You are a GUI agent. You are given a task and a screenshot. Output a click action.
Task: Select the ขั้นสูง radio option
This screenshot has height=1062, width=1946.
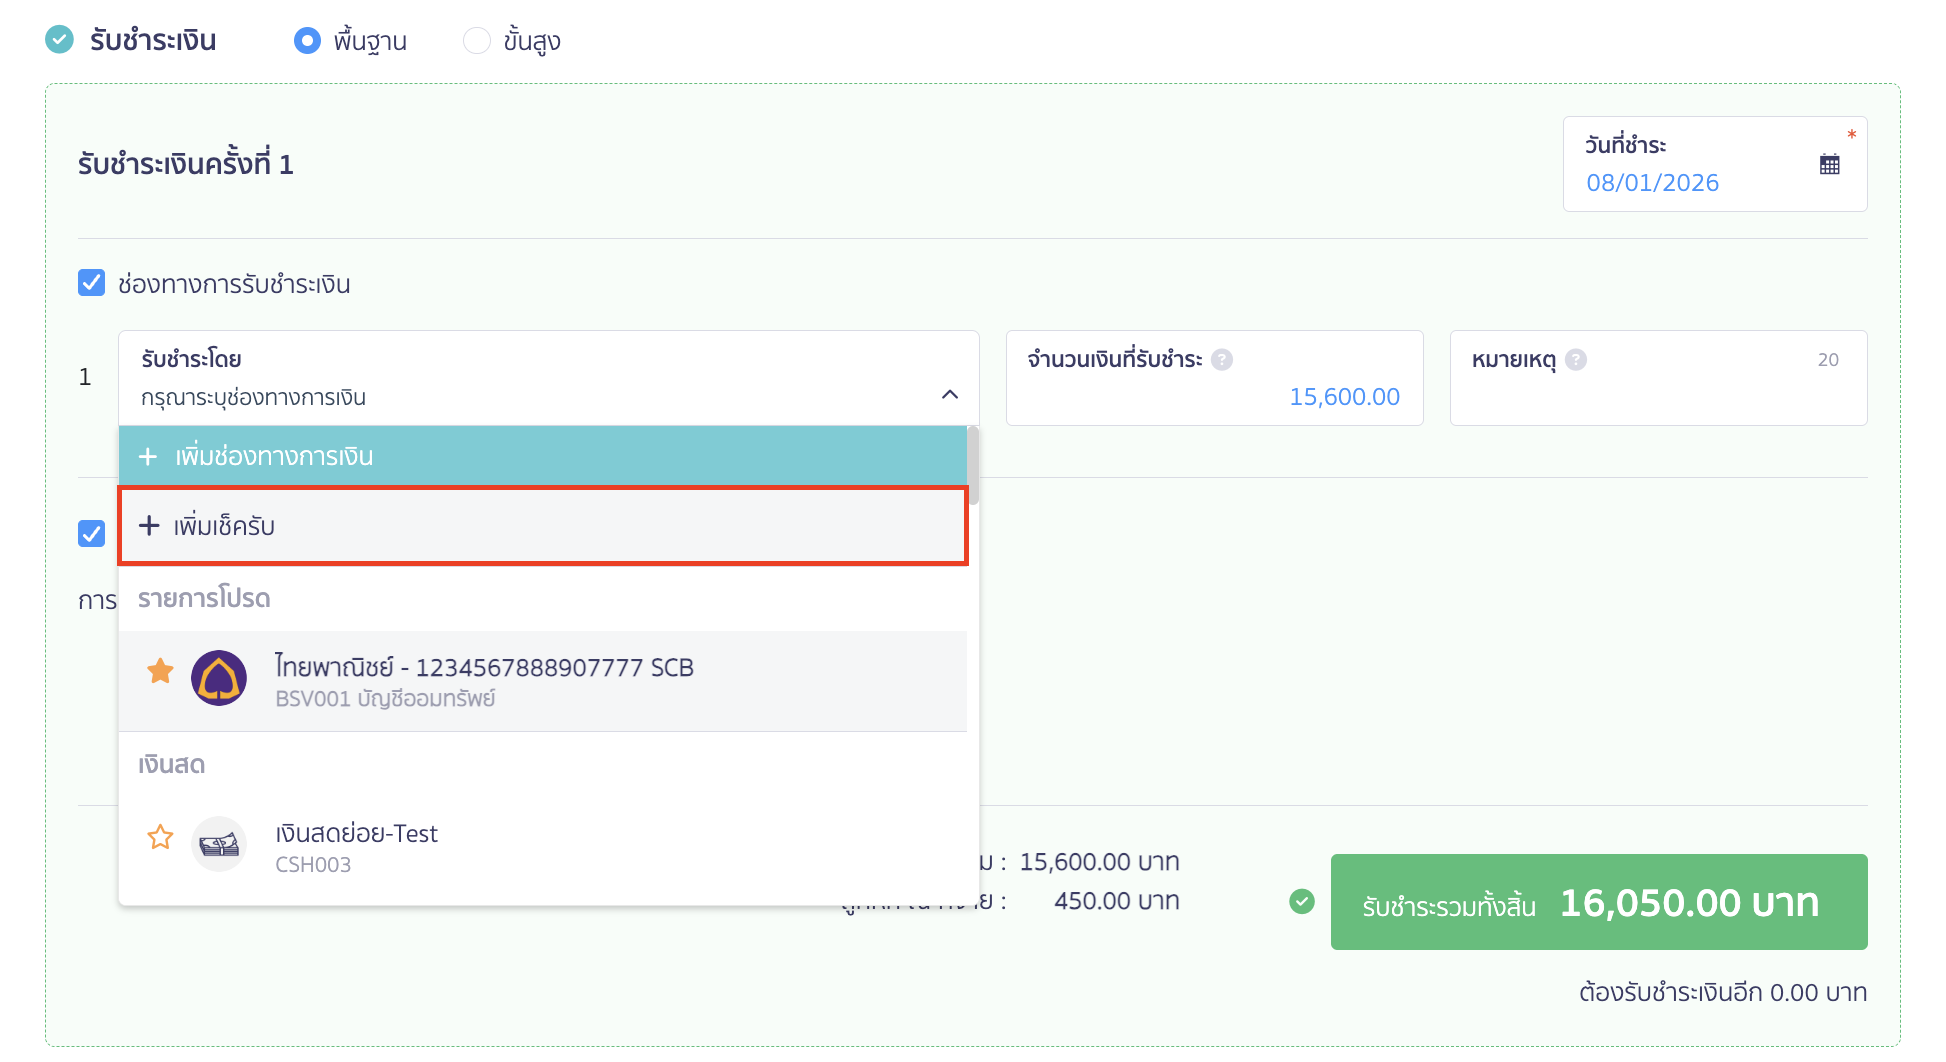tap(477, 41)
